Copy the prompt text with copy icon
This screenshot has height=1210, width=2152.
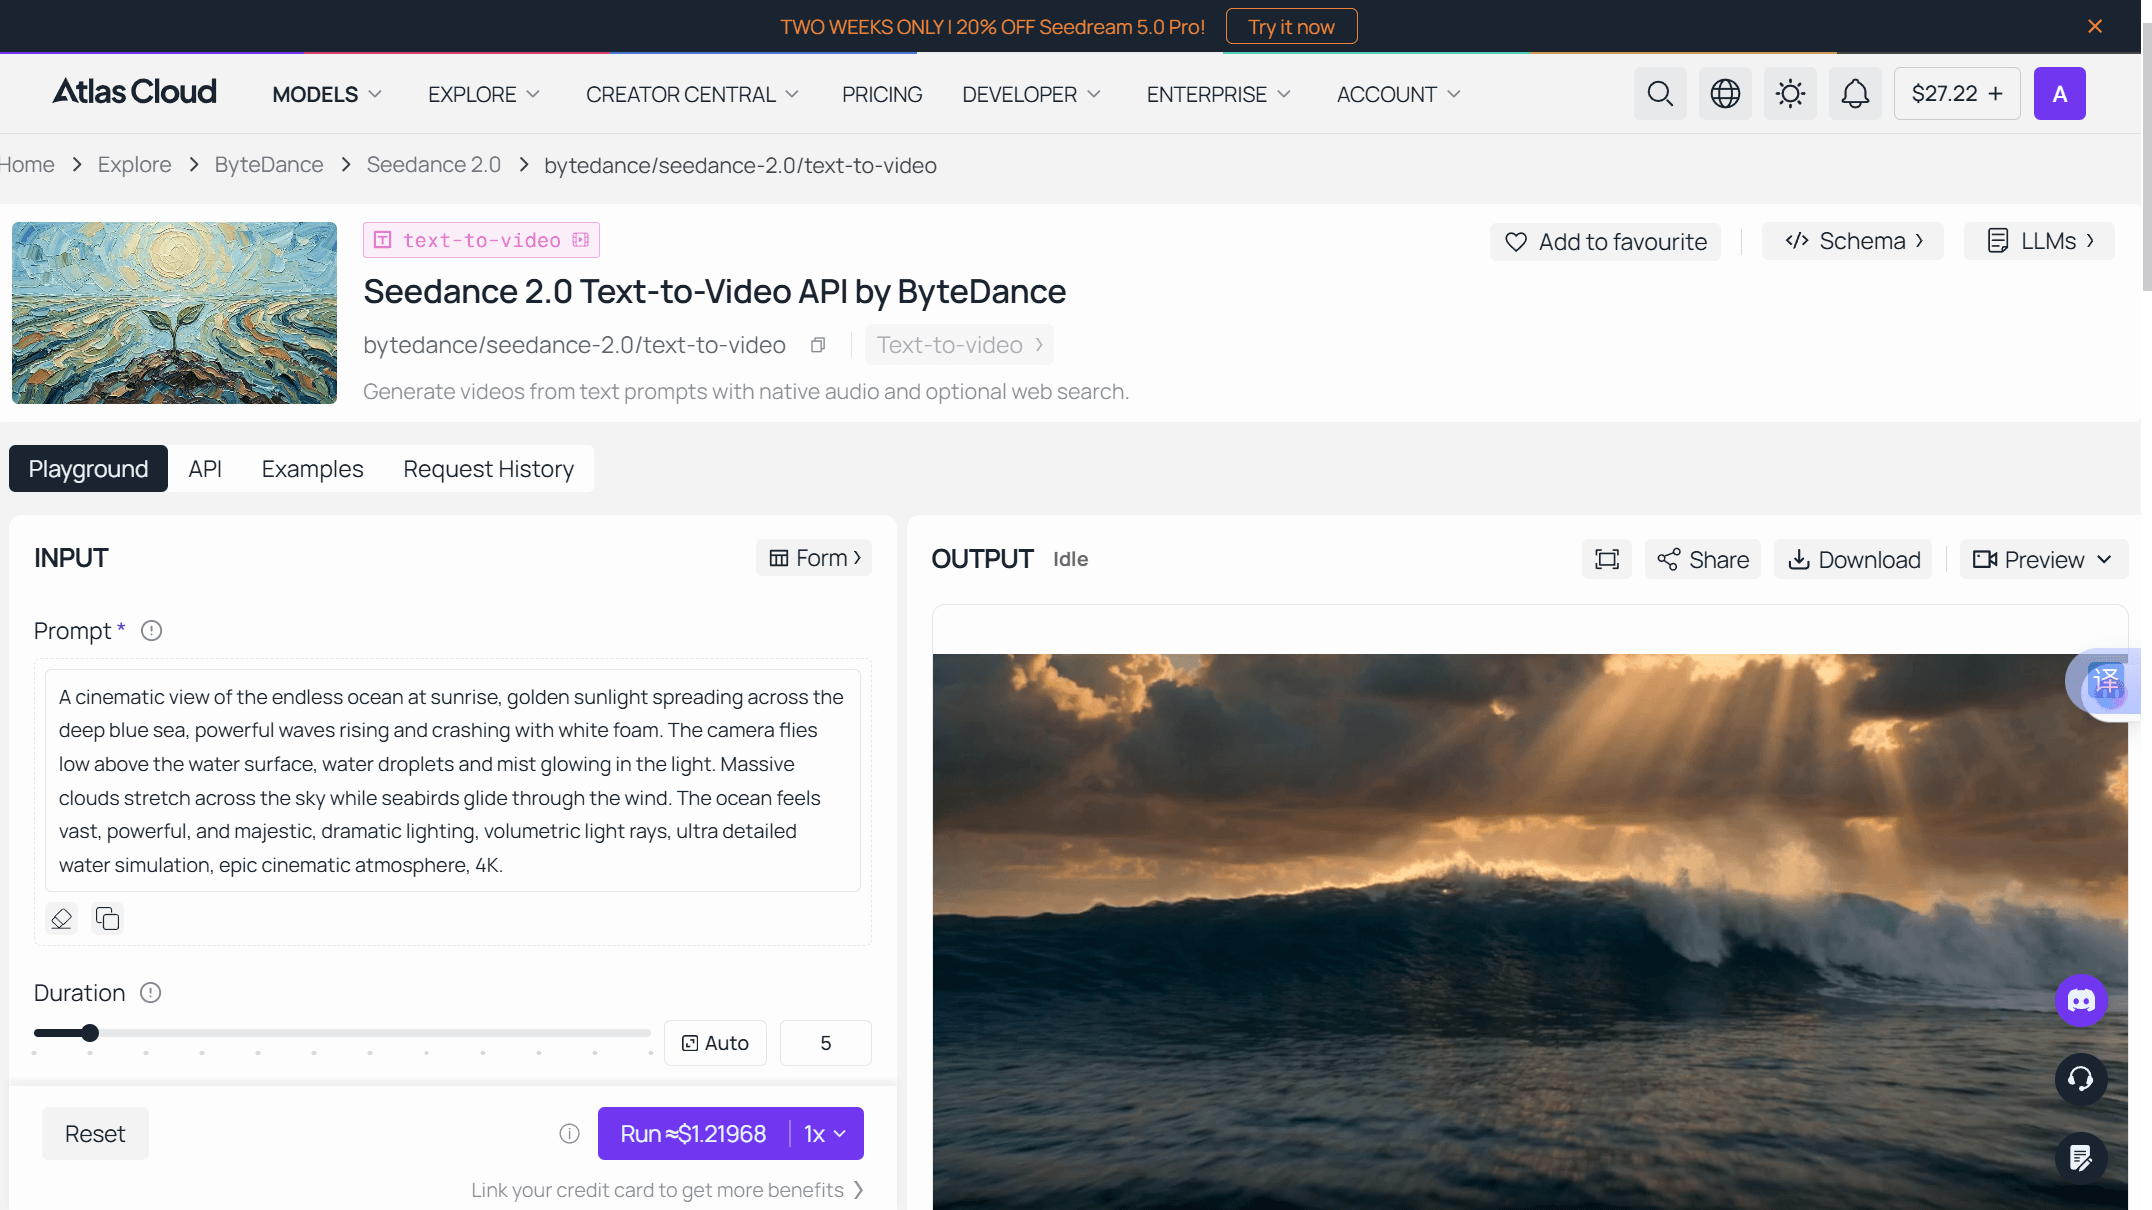pyautogui.click(x=107, y=918)
